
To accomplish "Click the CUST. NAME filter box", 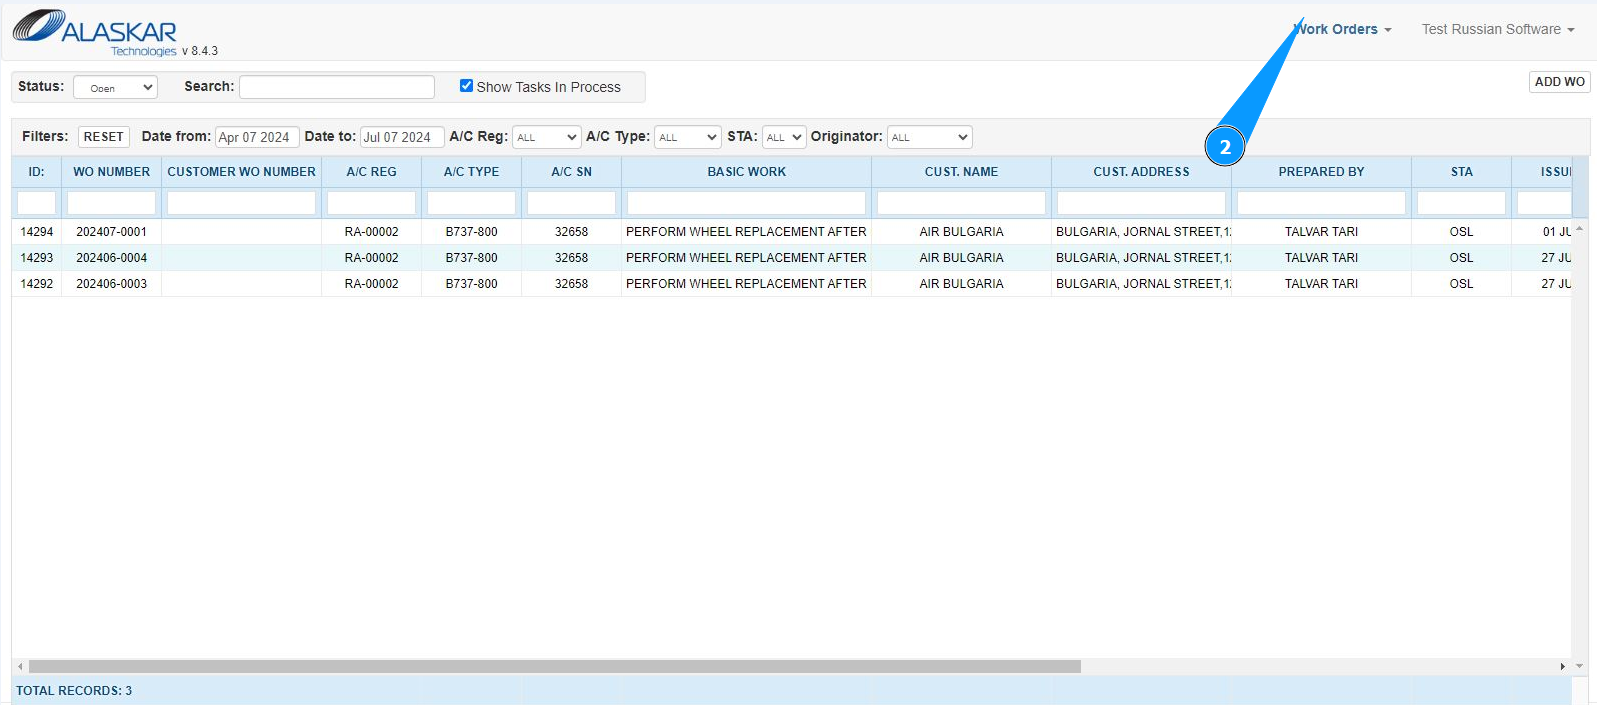I will [962, 203].
